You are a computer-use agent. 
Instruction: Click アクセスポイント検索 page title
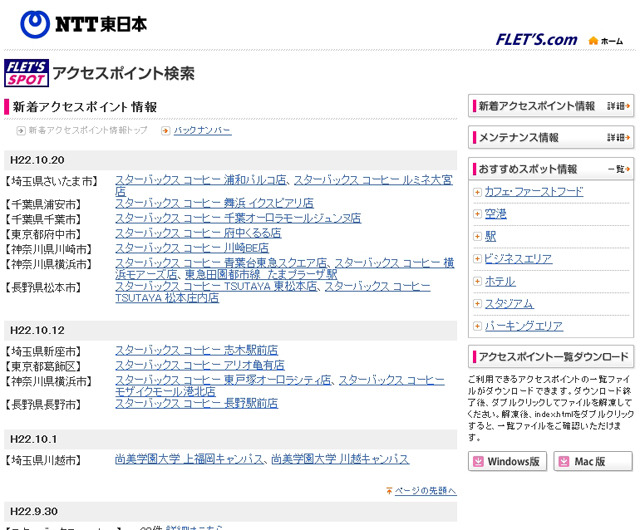(124, 73)
